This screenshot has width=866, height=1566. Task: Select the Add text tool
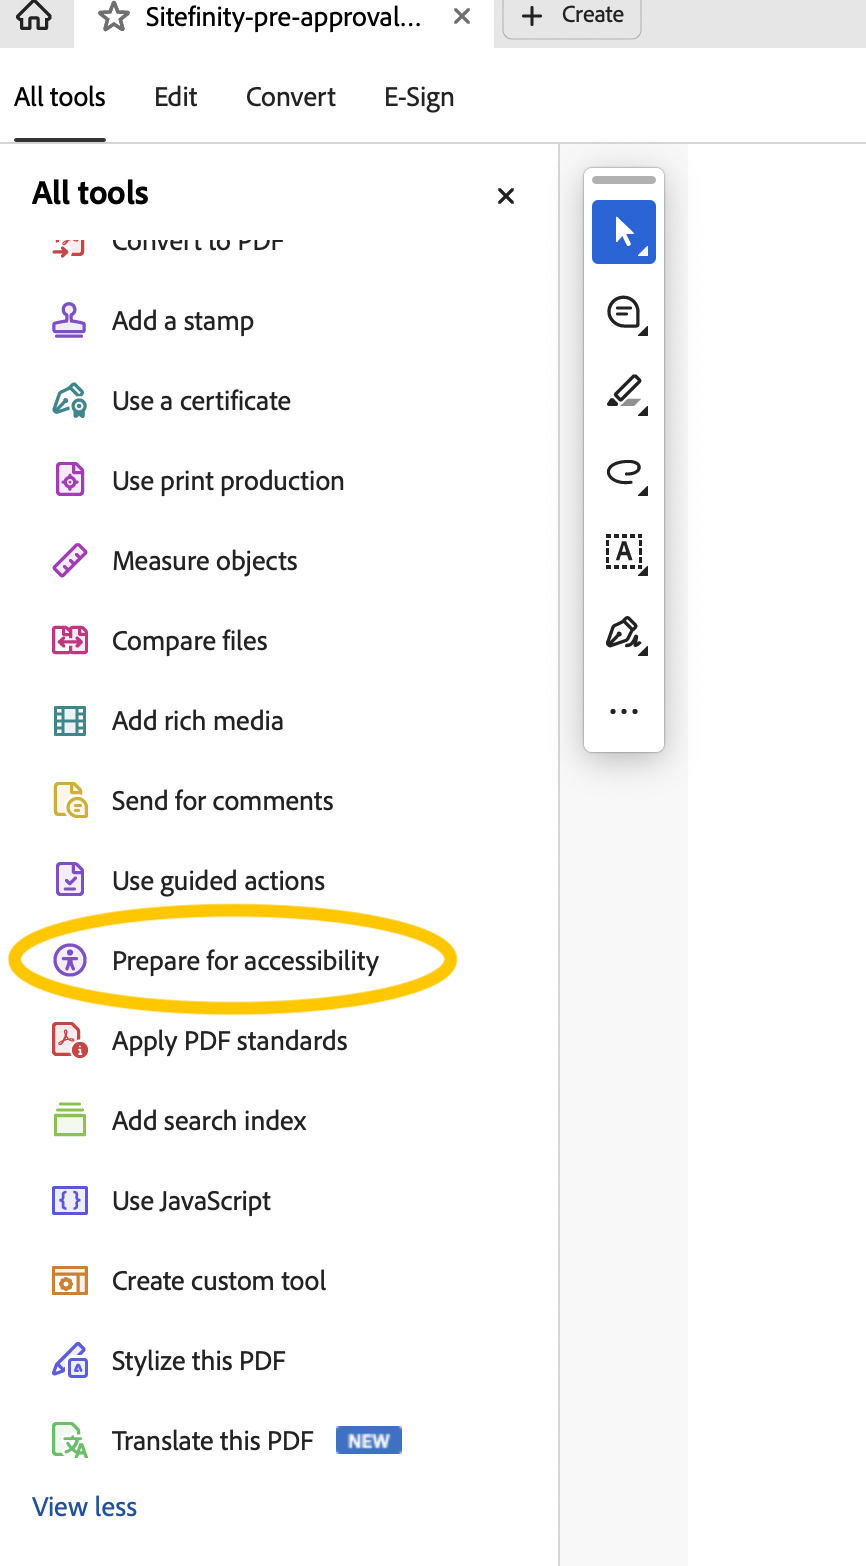(x=623, y=552)
